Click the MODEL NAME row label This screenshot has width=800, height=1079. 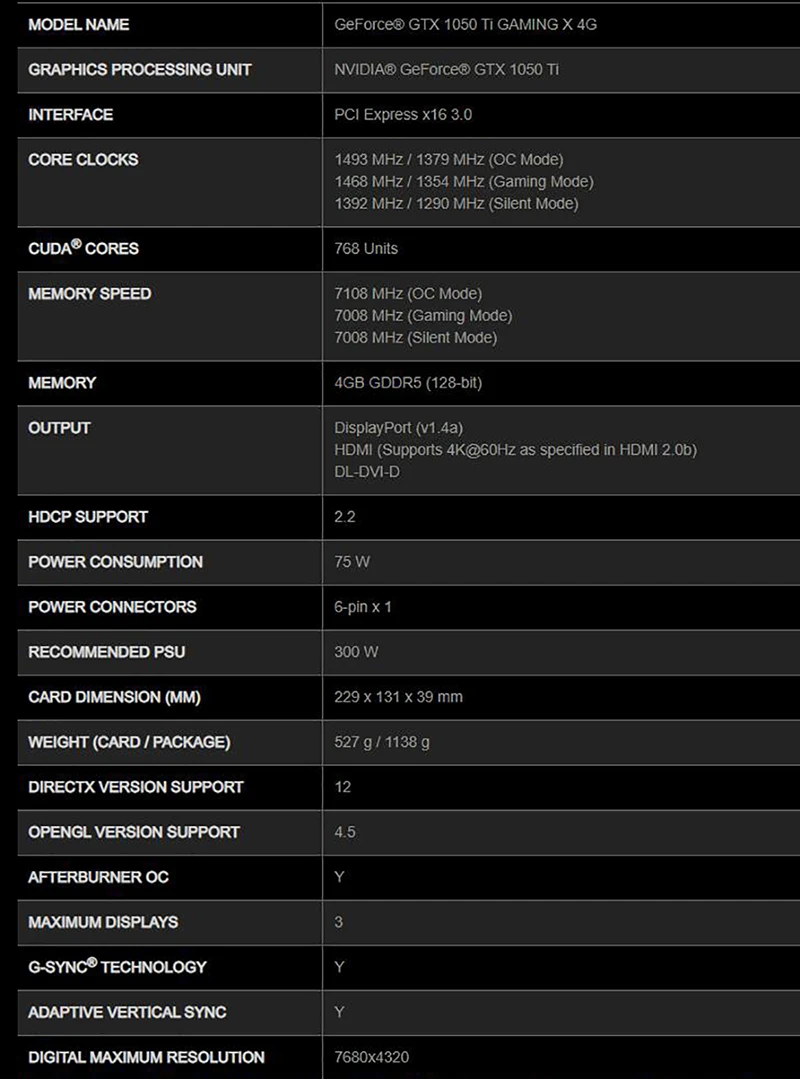pyautogui.click(x=79, y=24)
